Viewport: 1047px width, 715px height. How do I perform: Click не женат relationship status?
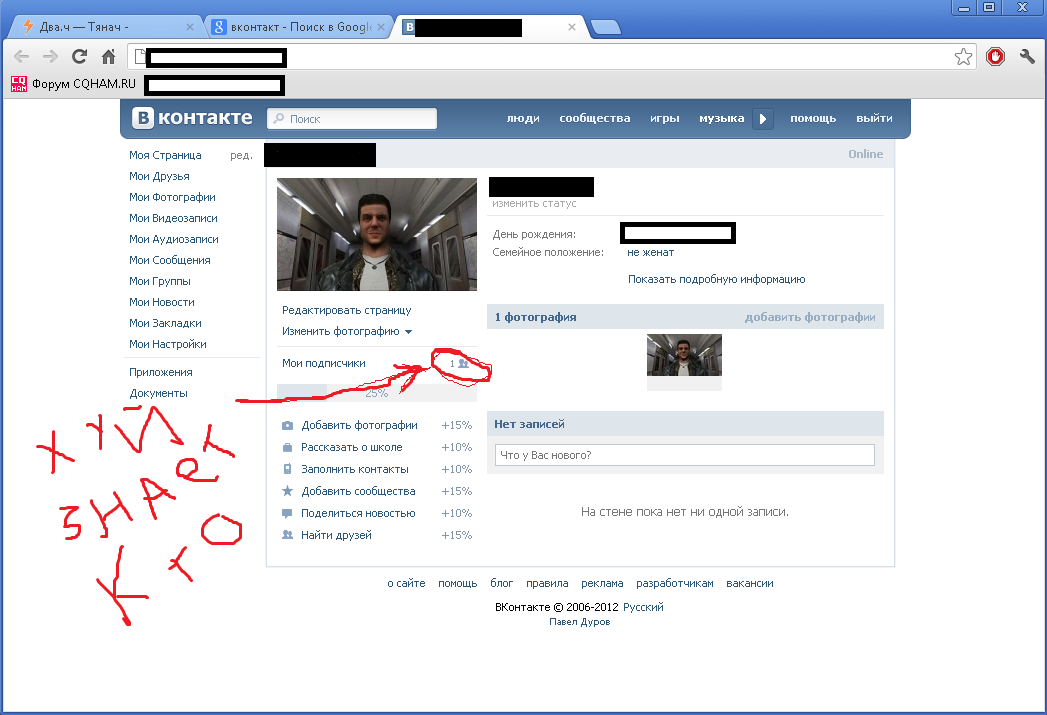tap(650, 252)
